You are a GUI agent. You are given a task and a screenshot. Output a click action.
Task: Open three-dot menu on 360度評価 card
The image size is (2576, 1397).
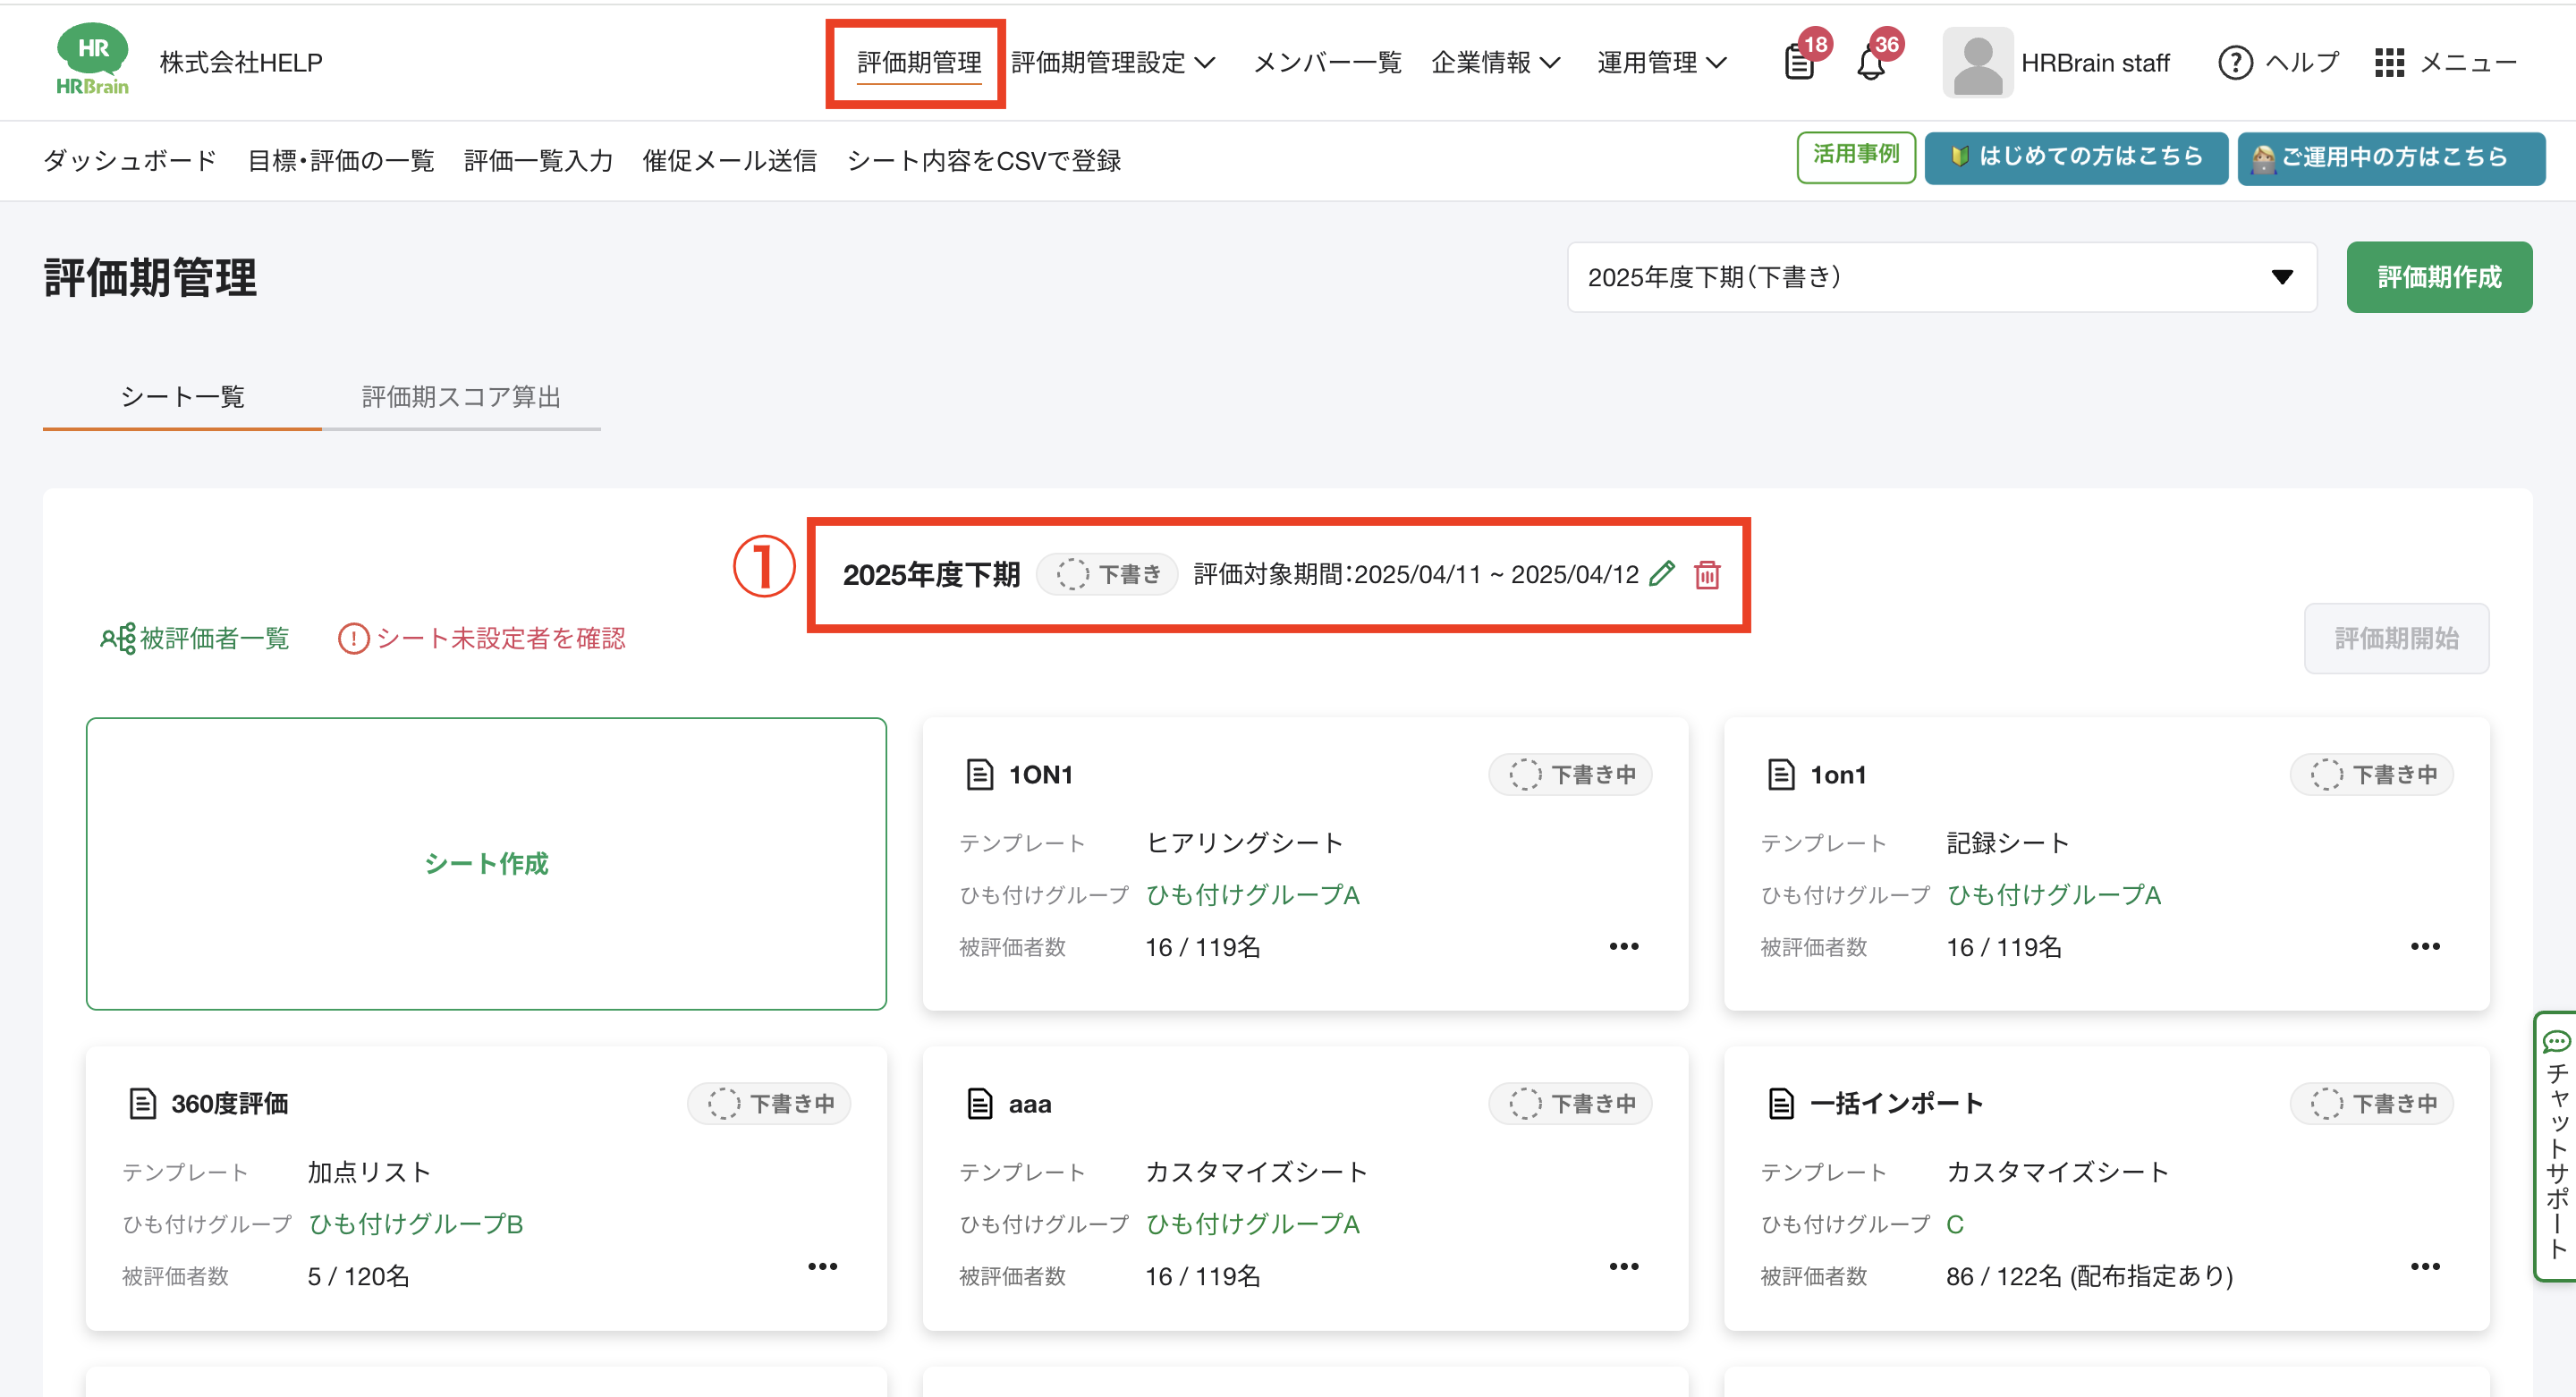click(822, 1267)
